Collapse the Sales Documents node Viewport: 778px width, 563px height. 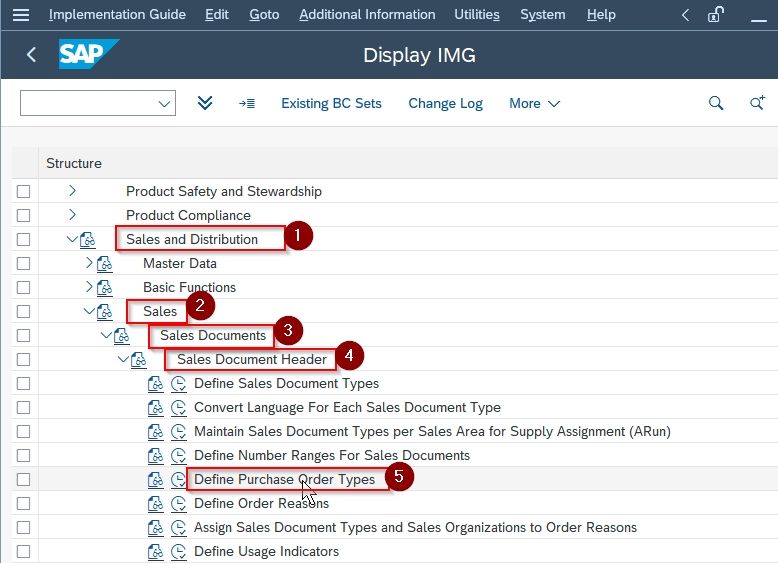pyautogui.click(x=106, y=335)
